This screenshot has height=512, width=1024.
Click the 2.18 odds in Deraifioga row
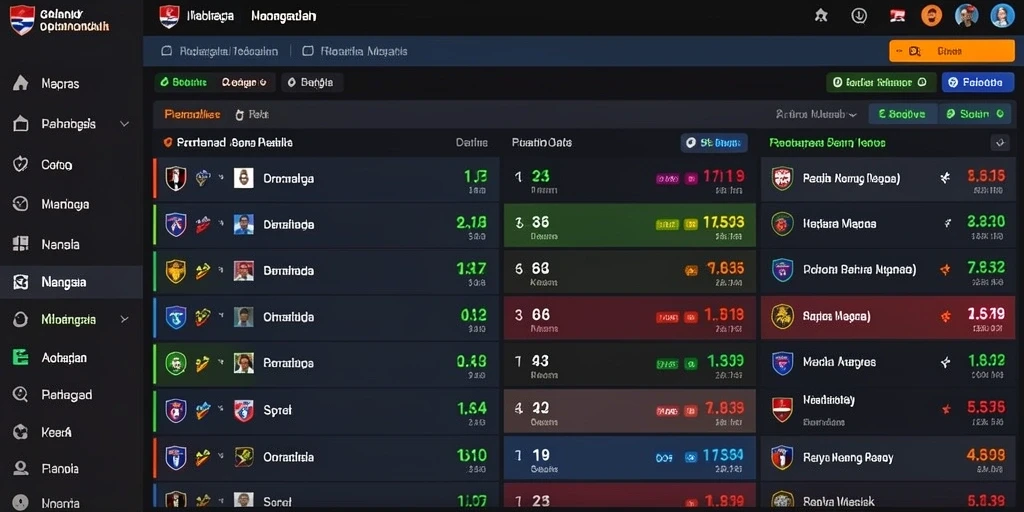(x=471, y=223)
